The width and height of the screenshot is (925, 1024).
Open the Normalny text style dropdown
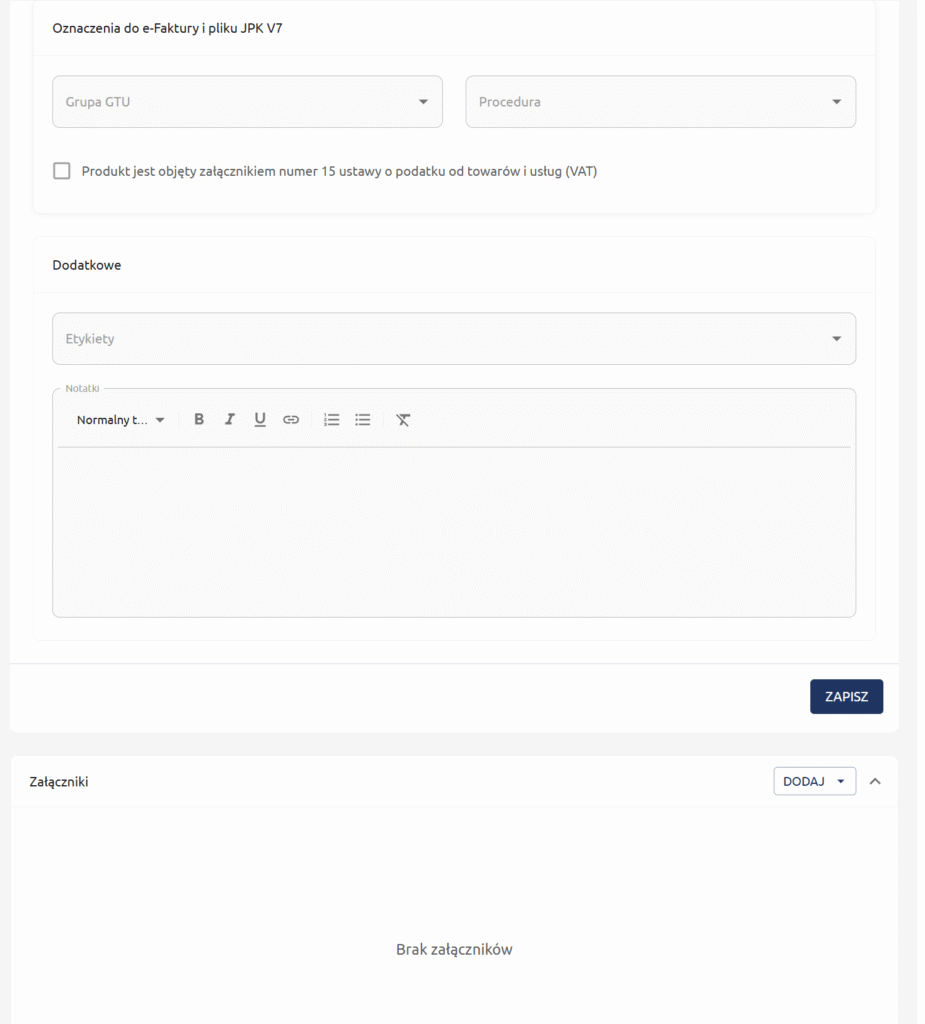coord(121,420)
